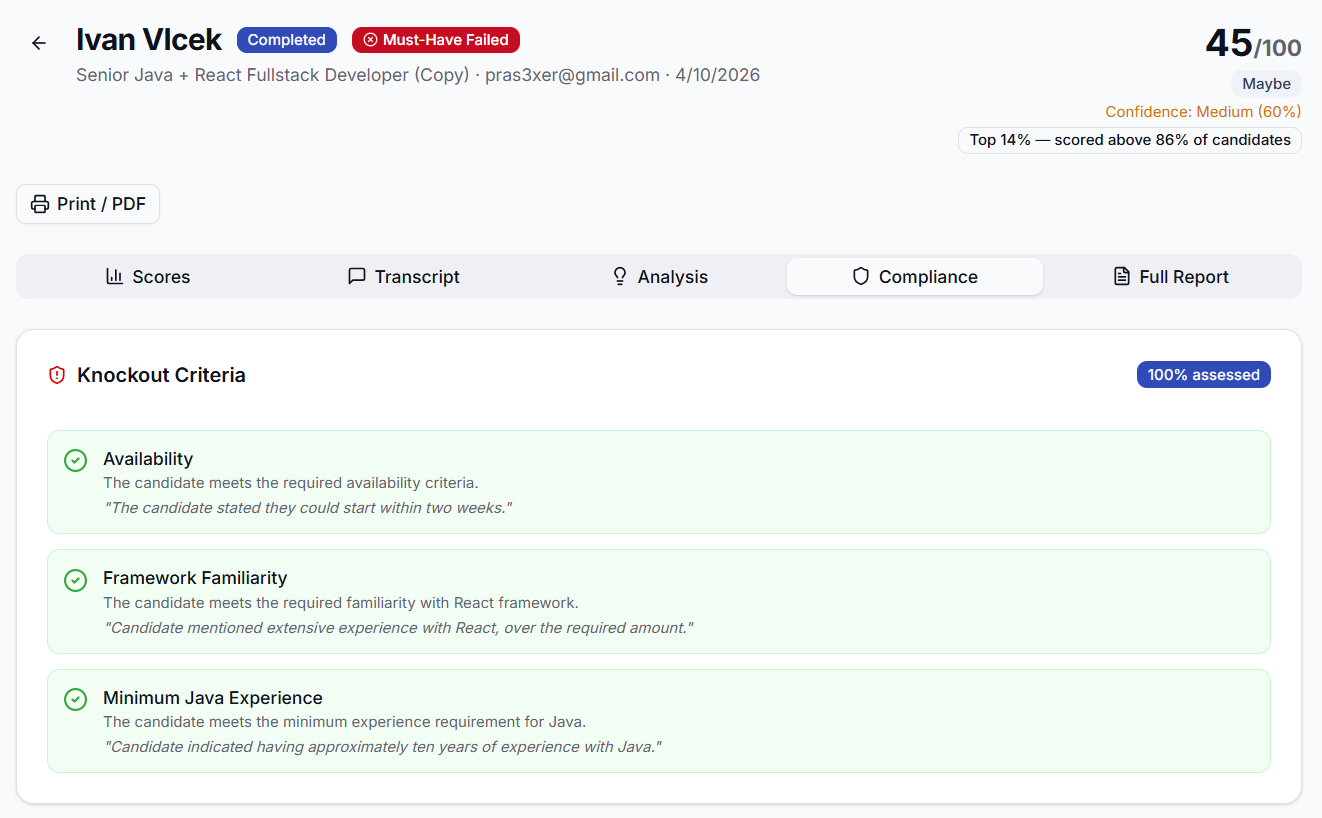The height and width of the screenshot is (818, 1322).
Task: Click the printer icon in Print / PDF button
Action: tap(39, 203)
